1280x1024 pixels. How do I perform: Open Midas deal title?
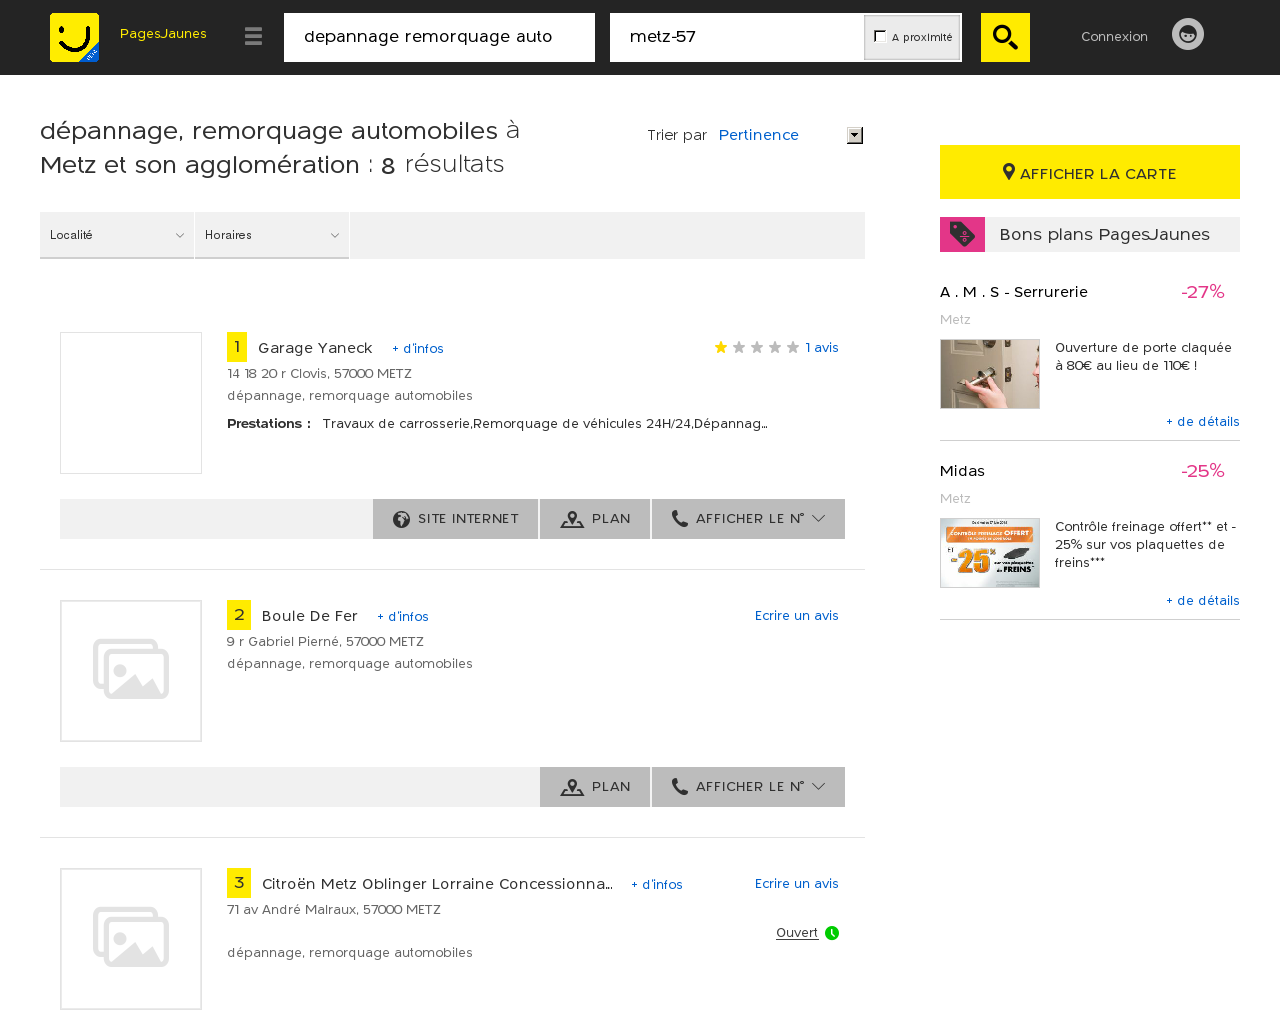pos(962,471)
